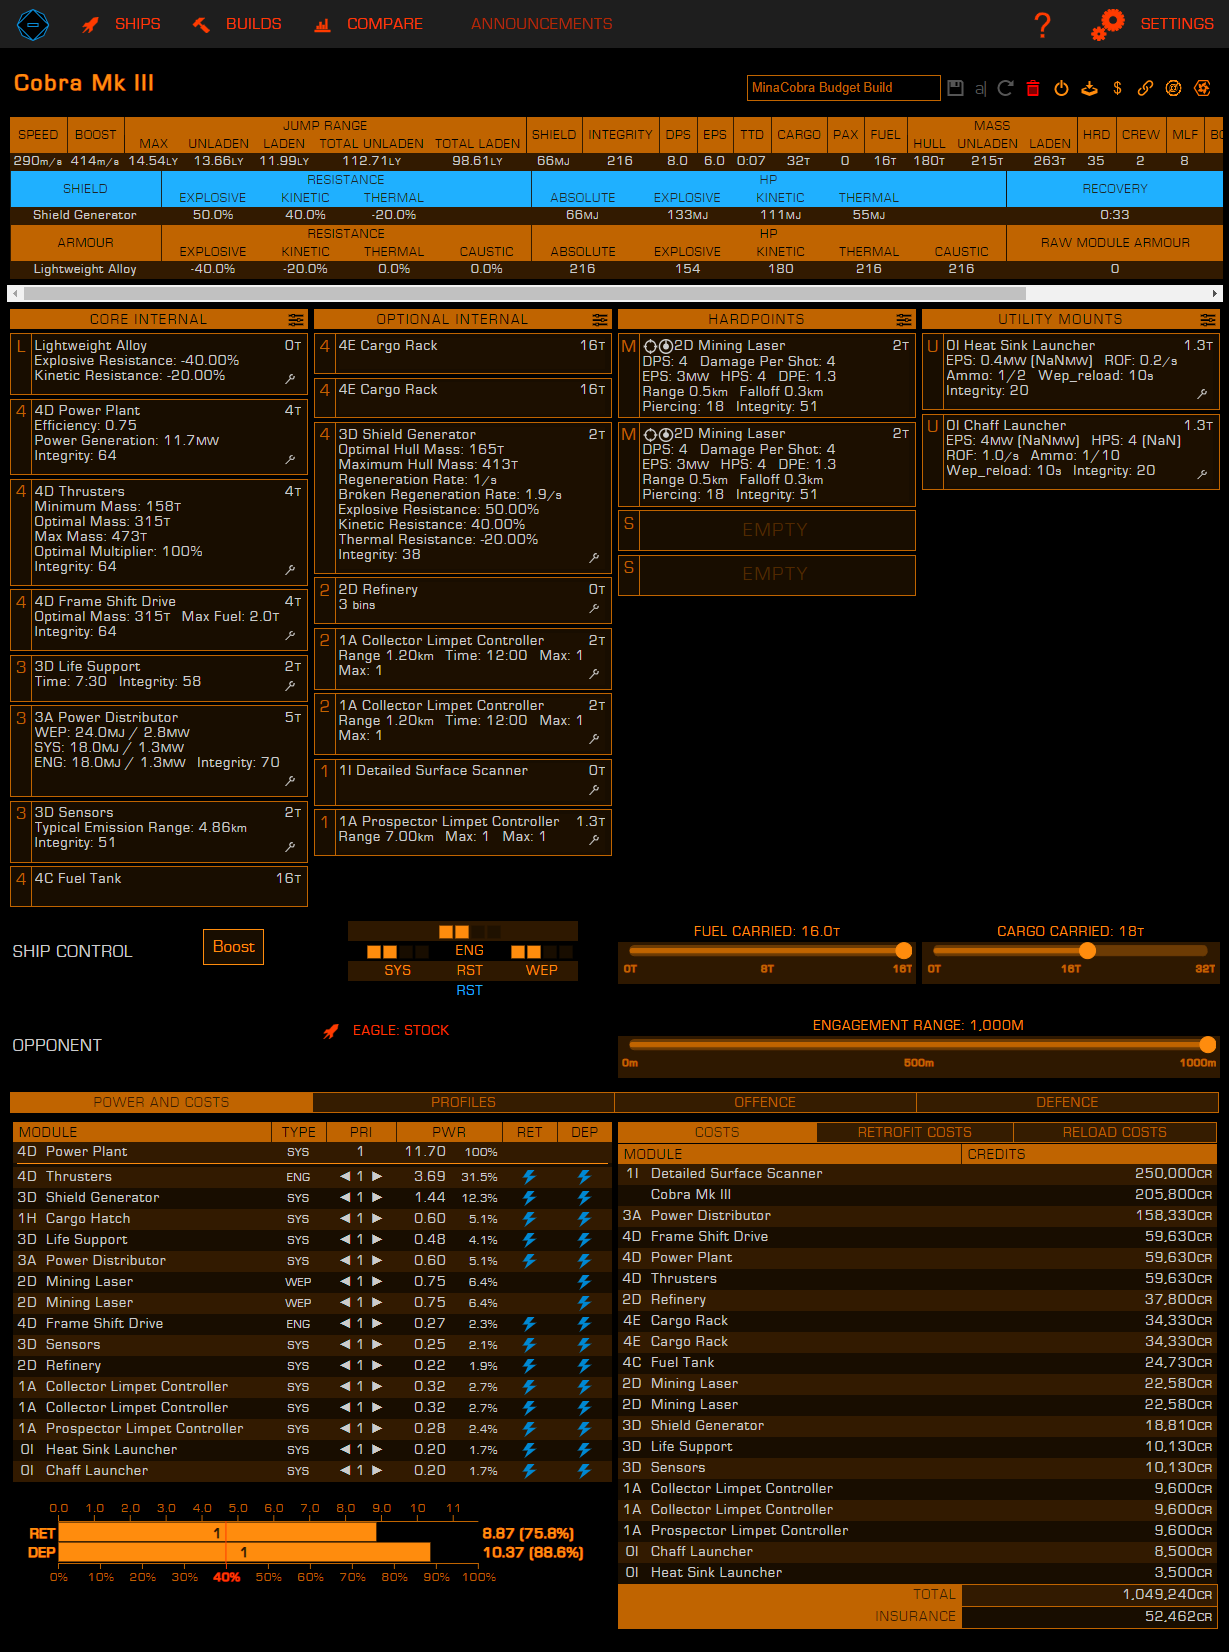Click the power symbol reset icon

click(1061, 88)
